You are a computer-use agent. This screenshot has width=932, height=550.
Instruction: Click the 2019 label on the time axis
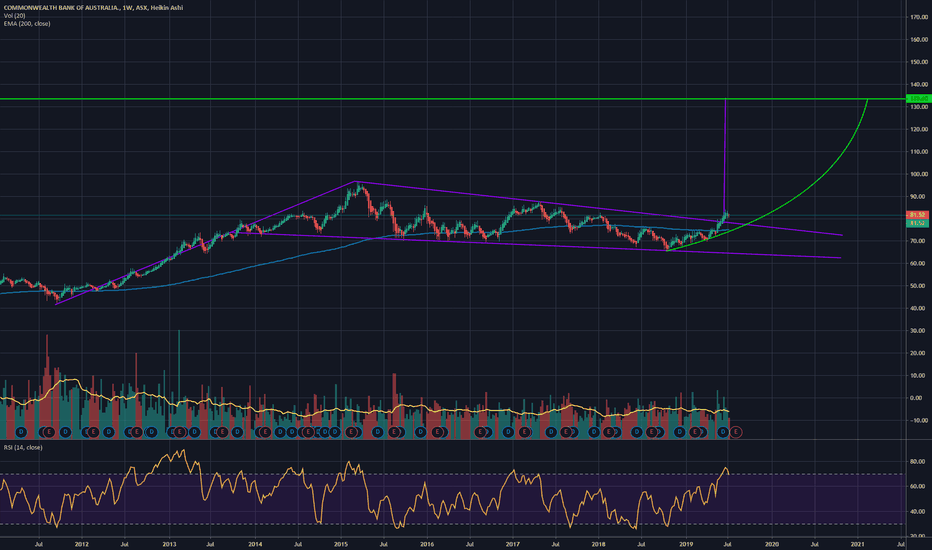[686, 544]
